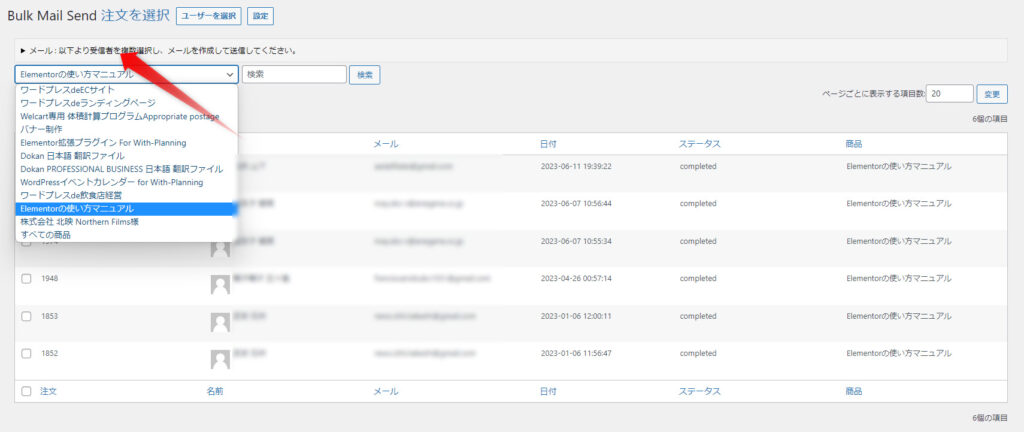The width and height of the screenshot is (1024, 432).
Task: Click the avatar icon in order 1852 row
Action: tap(220, 359)
